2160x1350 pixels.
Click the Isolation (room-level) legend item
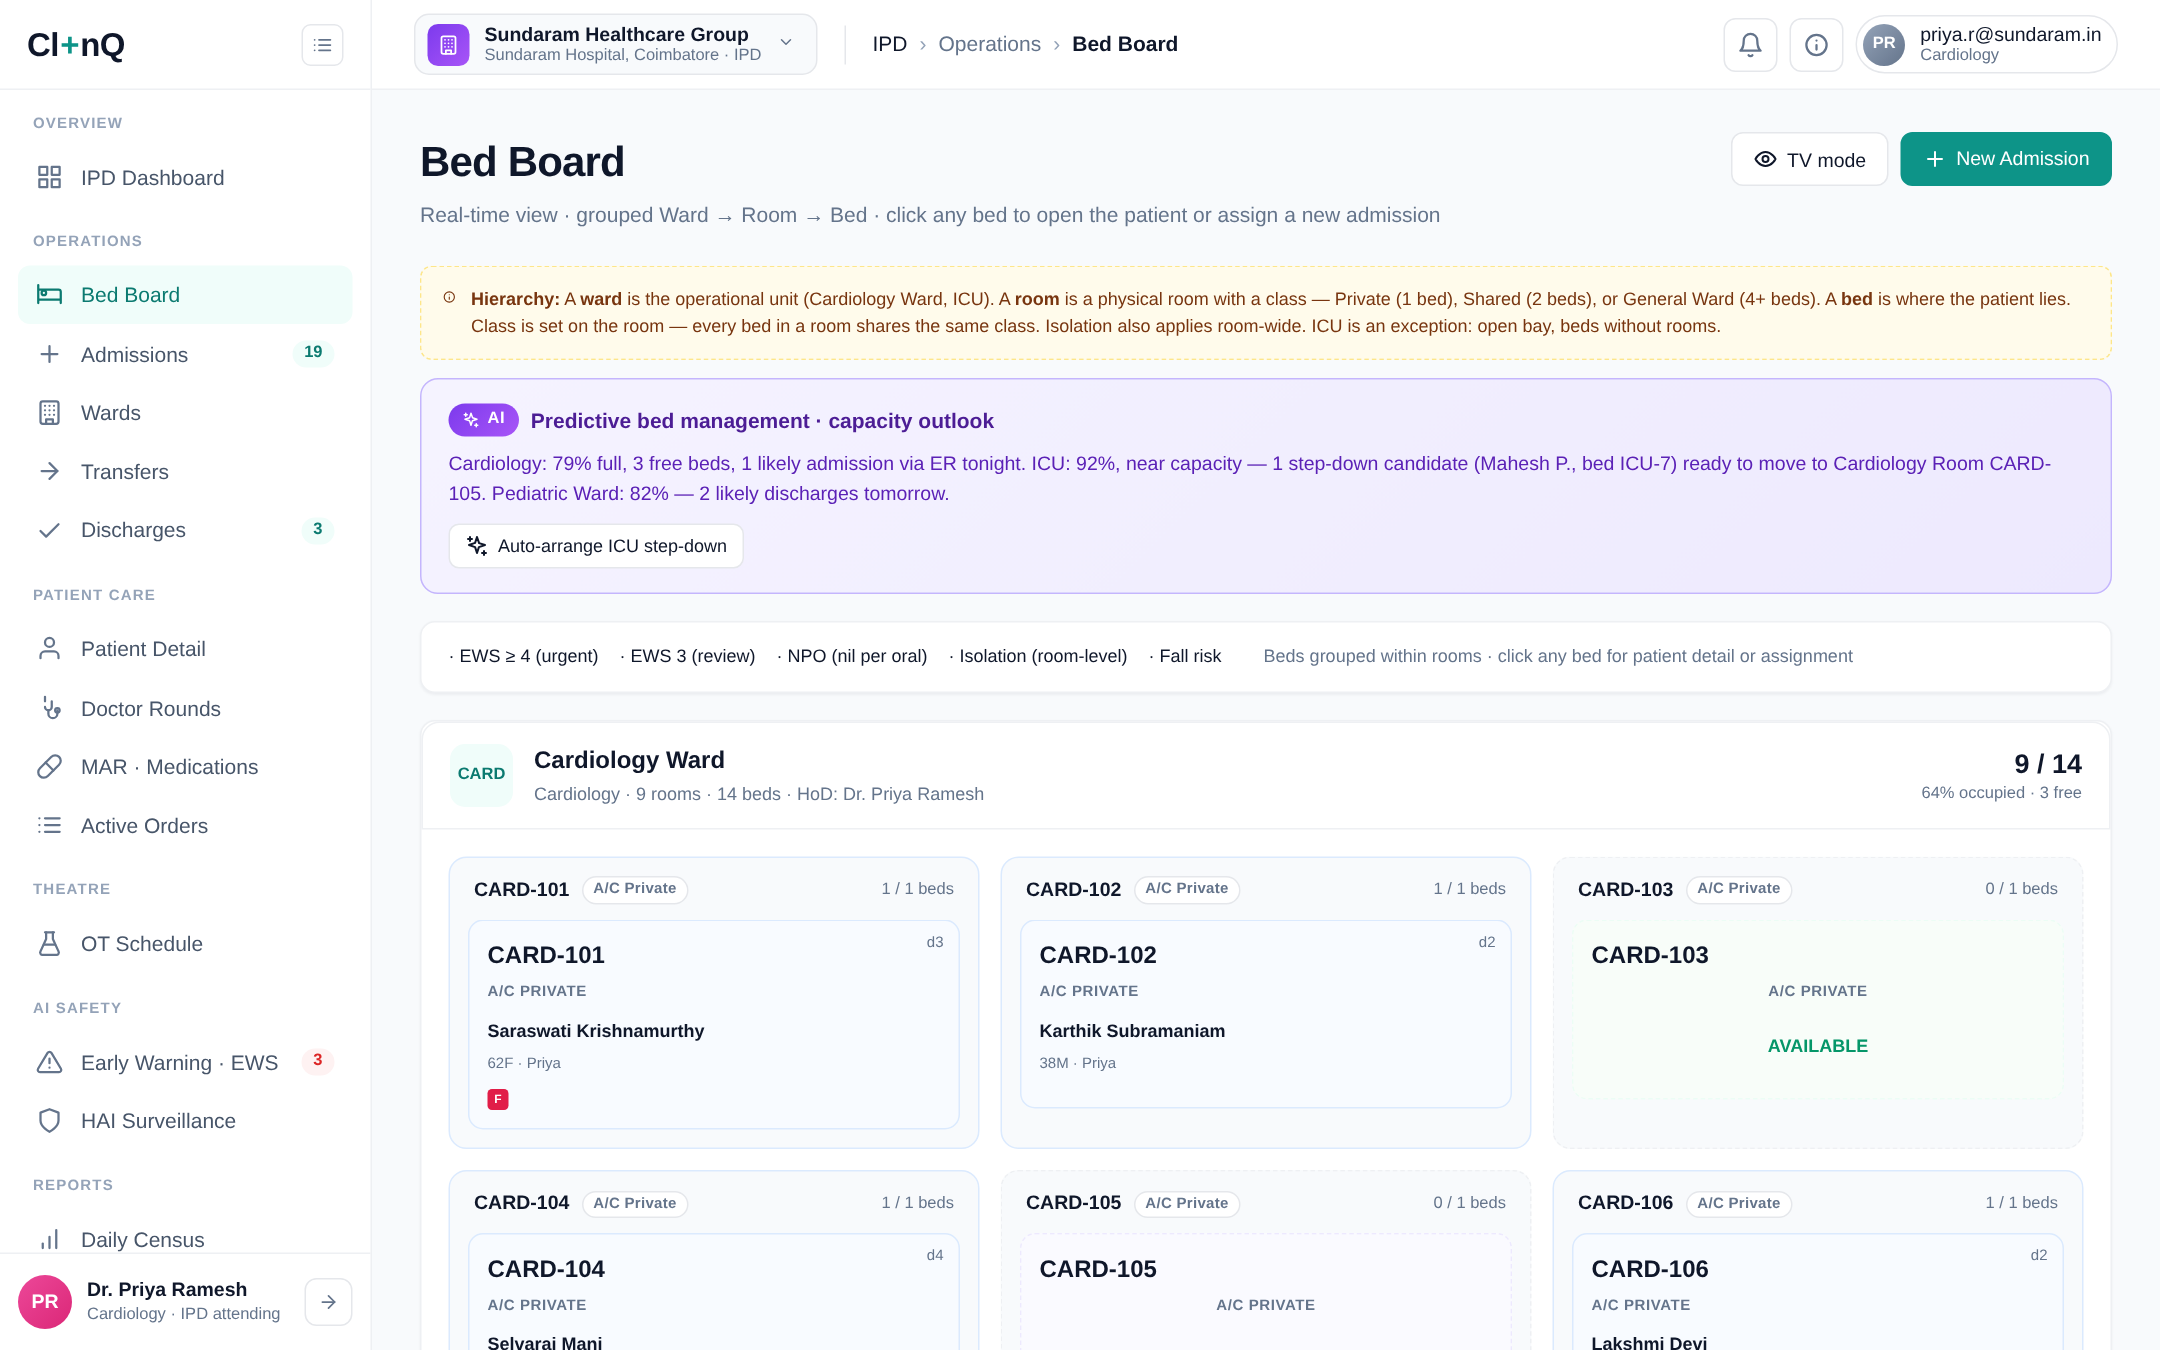1038,656
